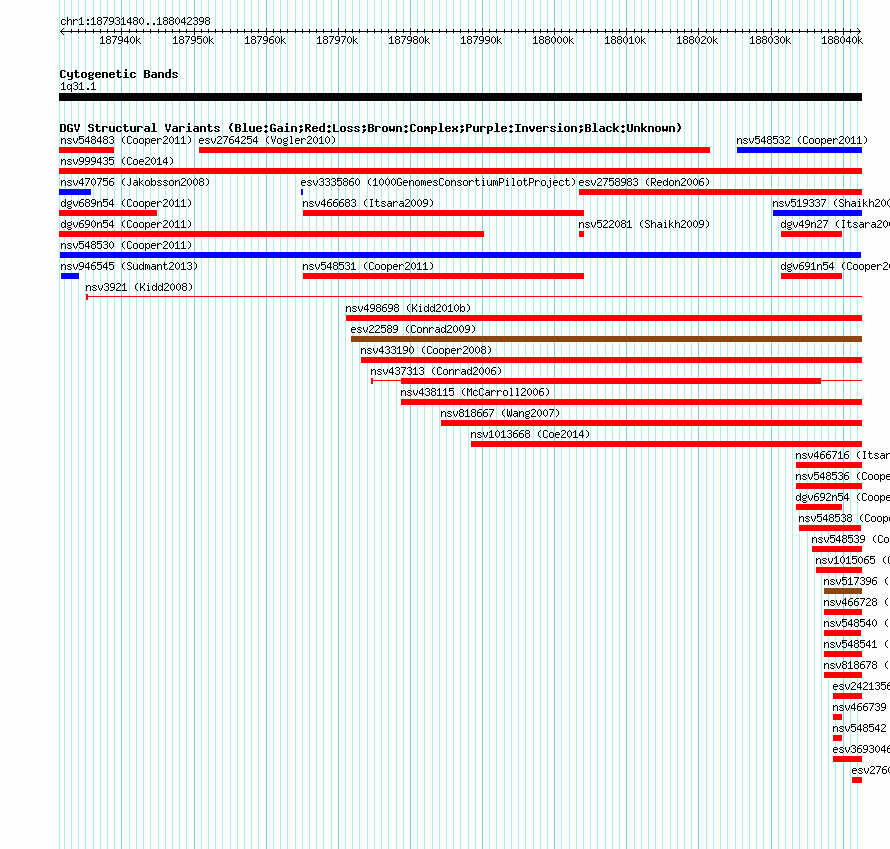Click the Cytogenetic Bands track title
The width and height of the screenshot is (890, 849).
[119, 74]
